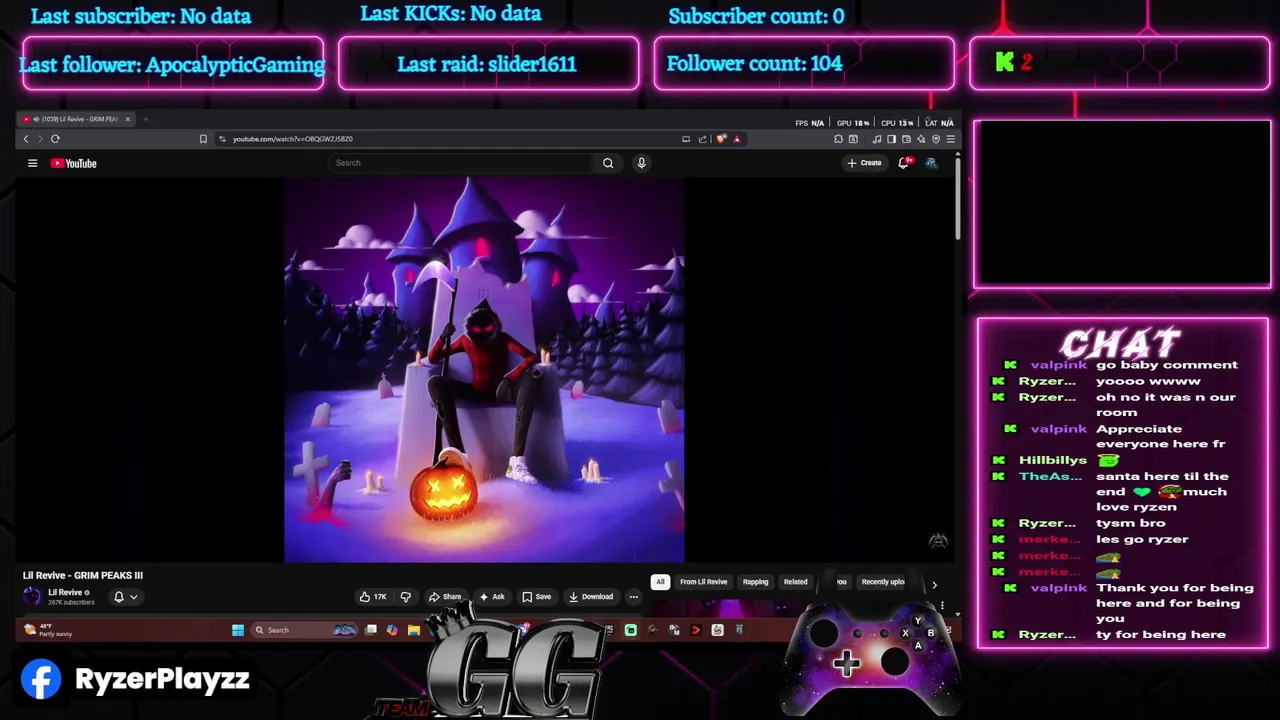Select the Recently uploaded chip

tap(883, 582)
